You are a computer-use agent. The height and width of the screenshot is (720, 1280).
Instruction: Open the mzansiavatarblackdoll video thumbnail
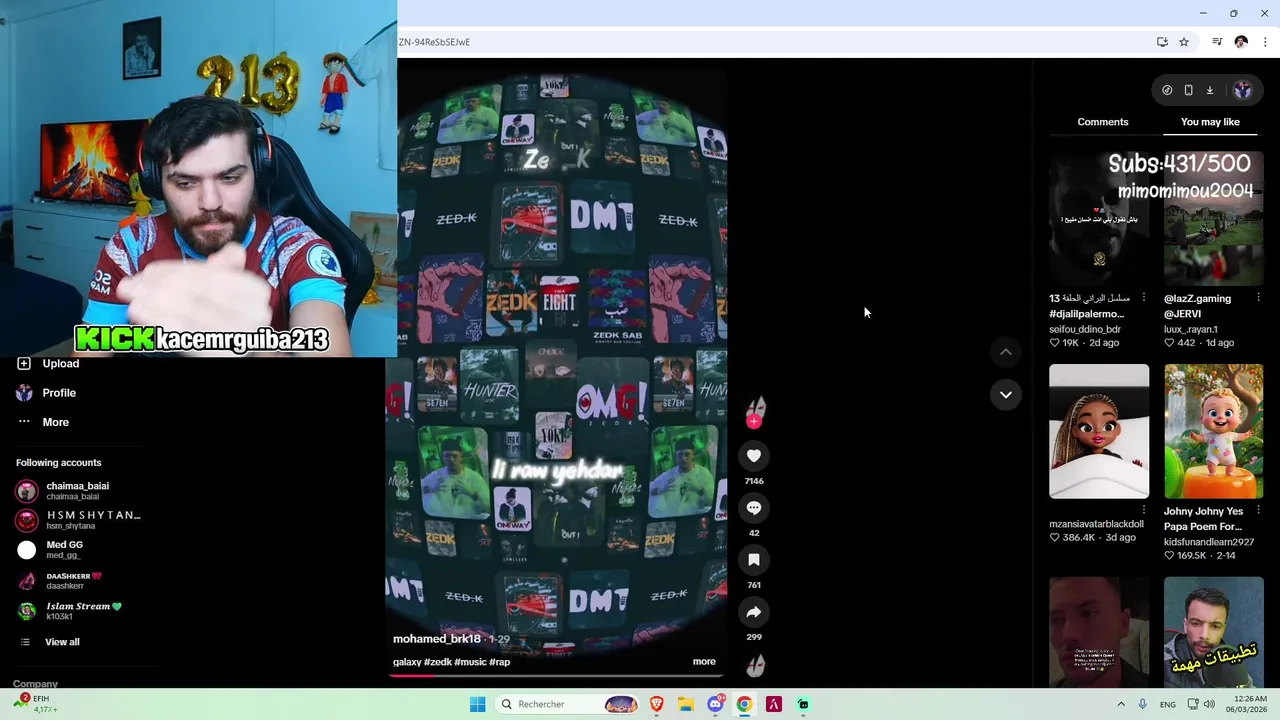click(1099, 431)
